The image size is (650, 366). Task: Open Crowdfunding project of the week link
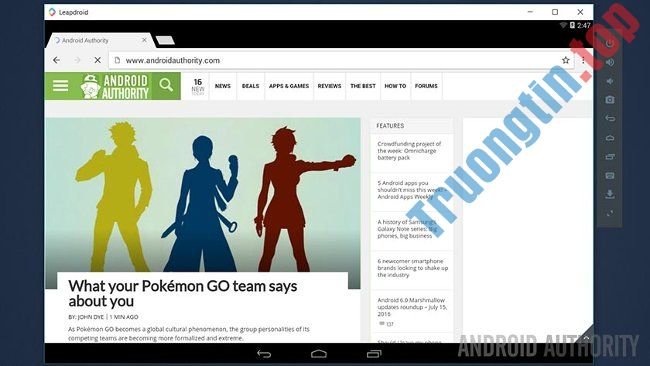(x=409, y=150)
